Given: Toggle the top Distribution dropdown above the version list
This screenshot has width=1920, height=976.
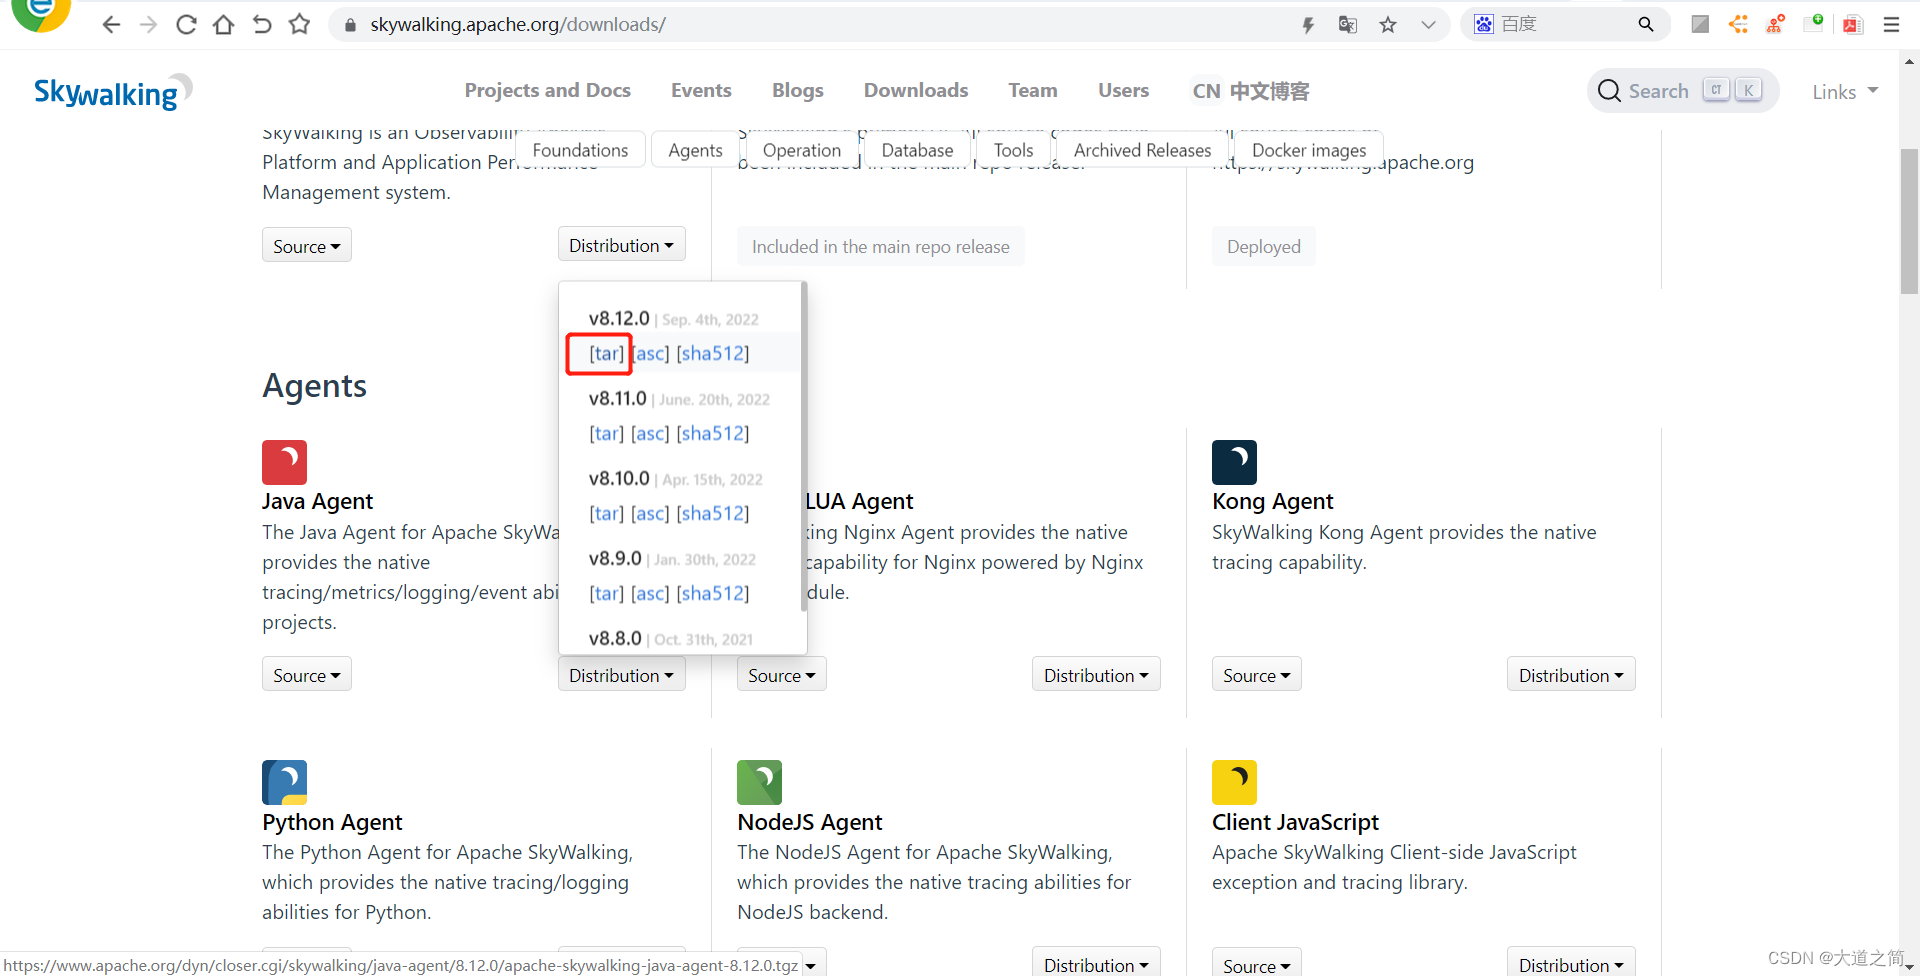Looking at the screenshot, I should click(x=621, y=245).
